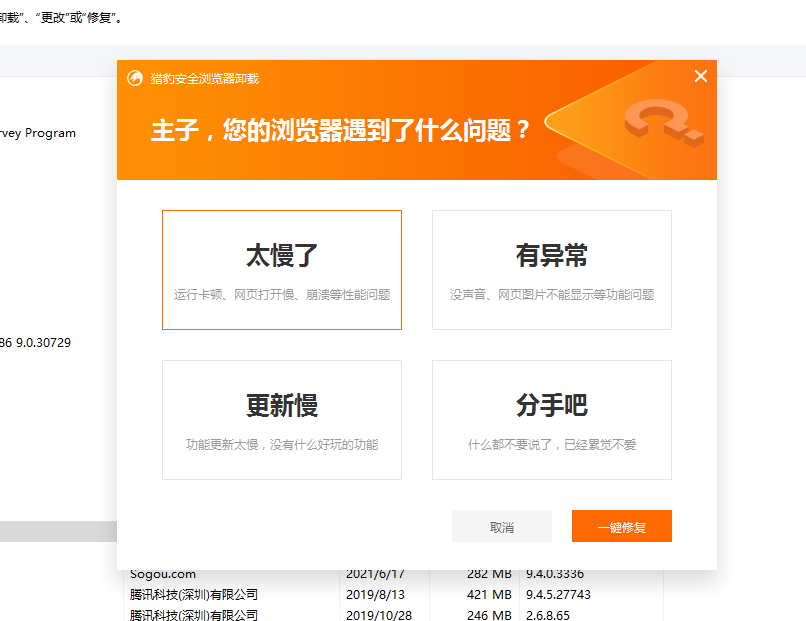Click the 2019/8/13 install date cell
Image resolution: width=806 pixels, height=621 pixels.
coord(375,595)
